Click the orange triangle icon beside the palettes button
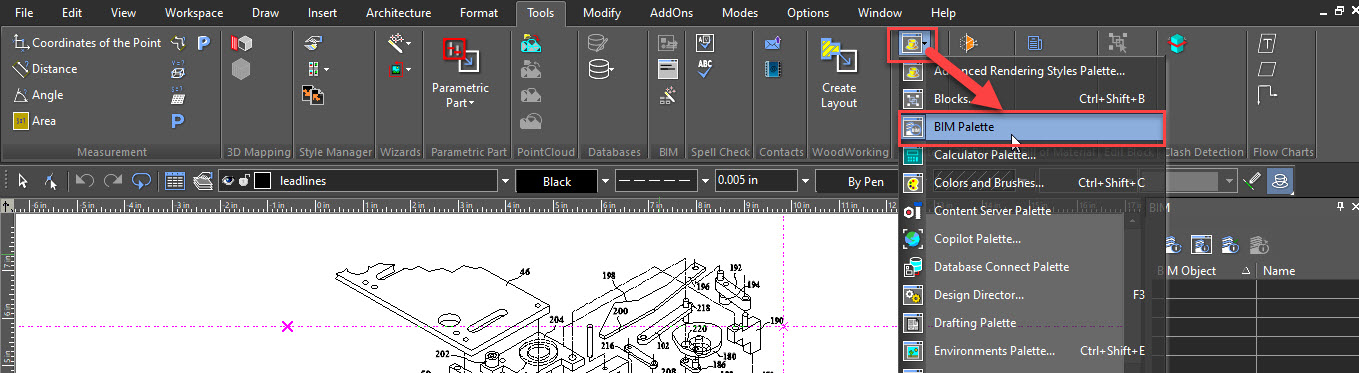This screenshot has width=1359, height=373. coord(968,43)
